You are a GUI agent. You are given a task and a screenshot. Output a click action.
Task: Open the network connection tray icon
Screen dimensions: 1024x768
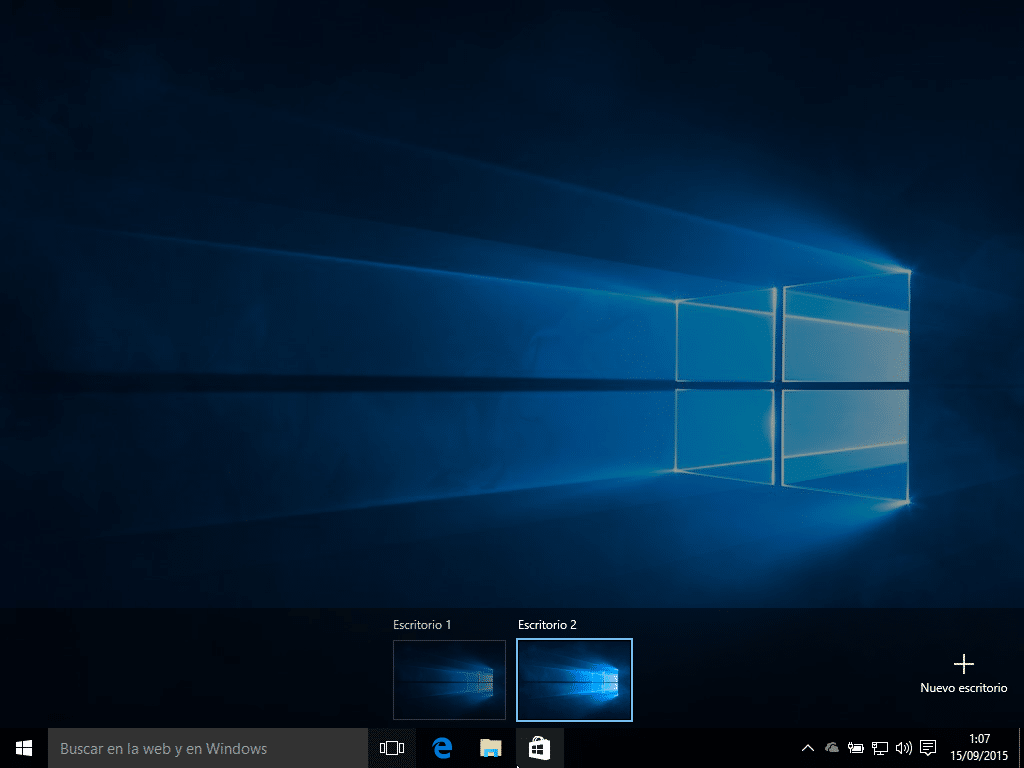880,748
